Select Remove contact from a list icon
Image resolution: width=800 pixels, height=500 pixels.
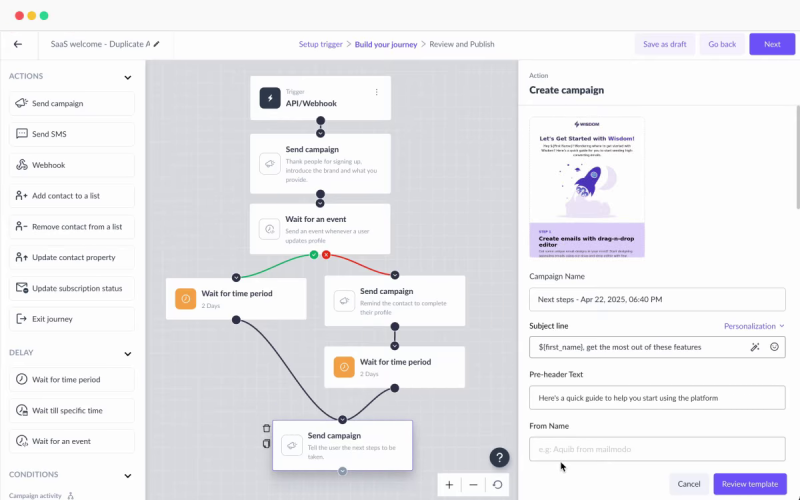tap(21, 227)
